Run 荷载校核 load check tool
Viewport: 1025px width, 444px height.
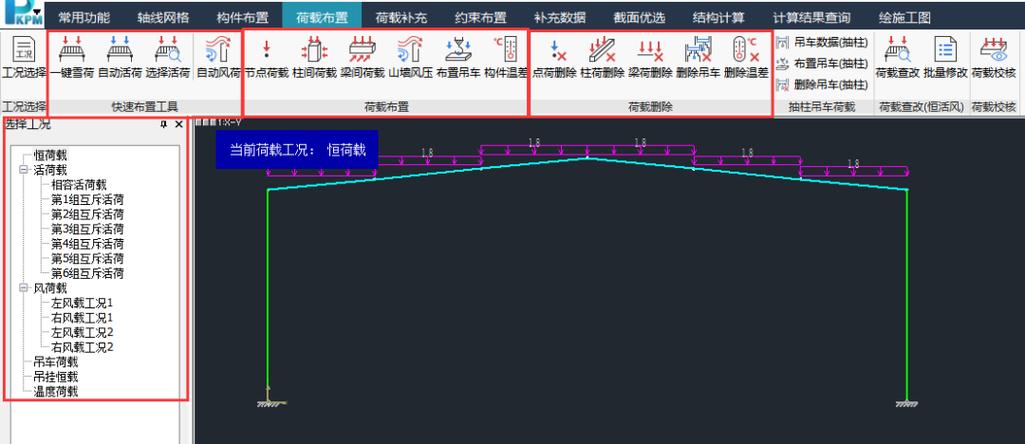[994, 58]
